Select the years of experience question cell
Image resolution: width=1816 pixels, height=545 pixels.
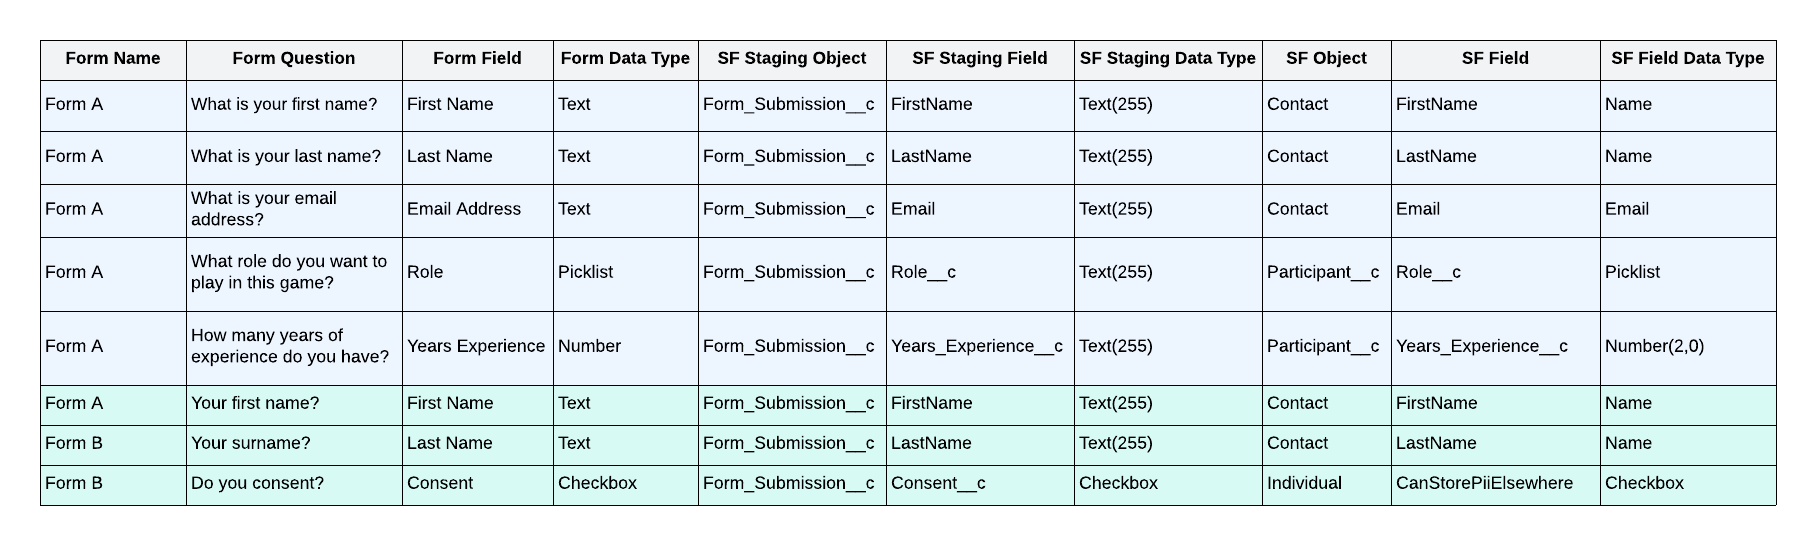click(x=290, y=346)
